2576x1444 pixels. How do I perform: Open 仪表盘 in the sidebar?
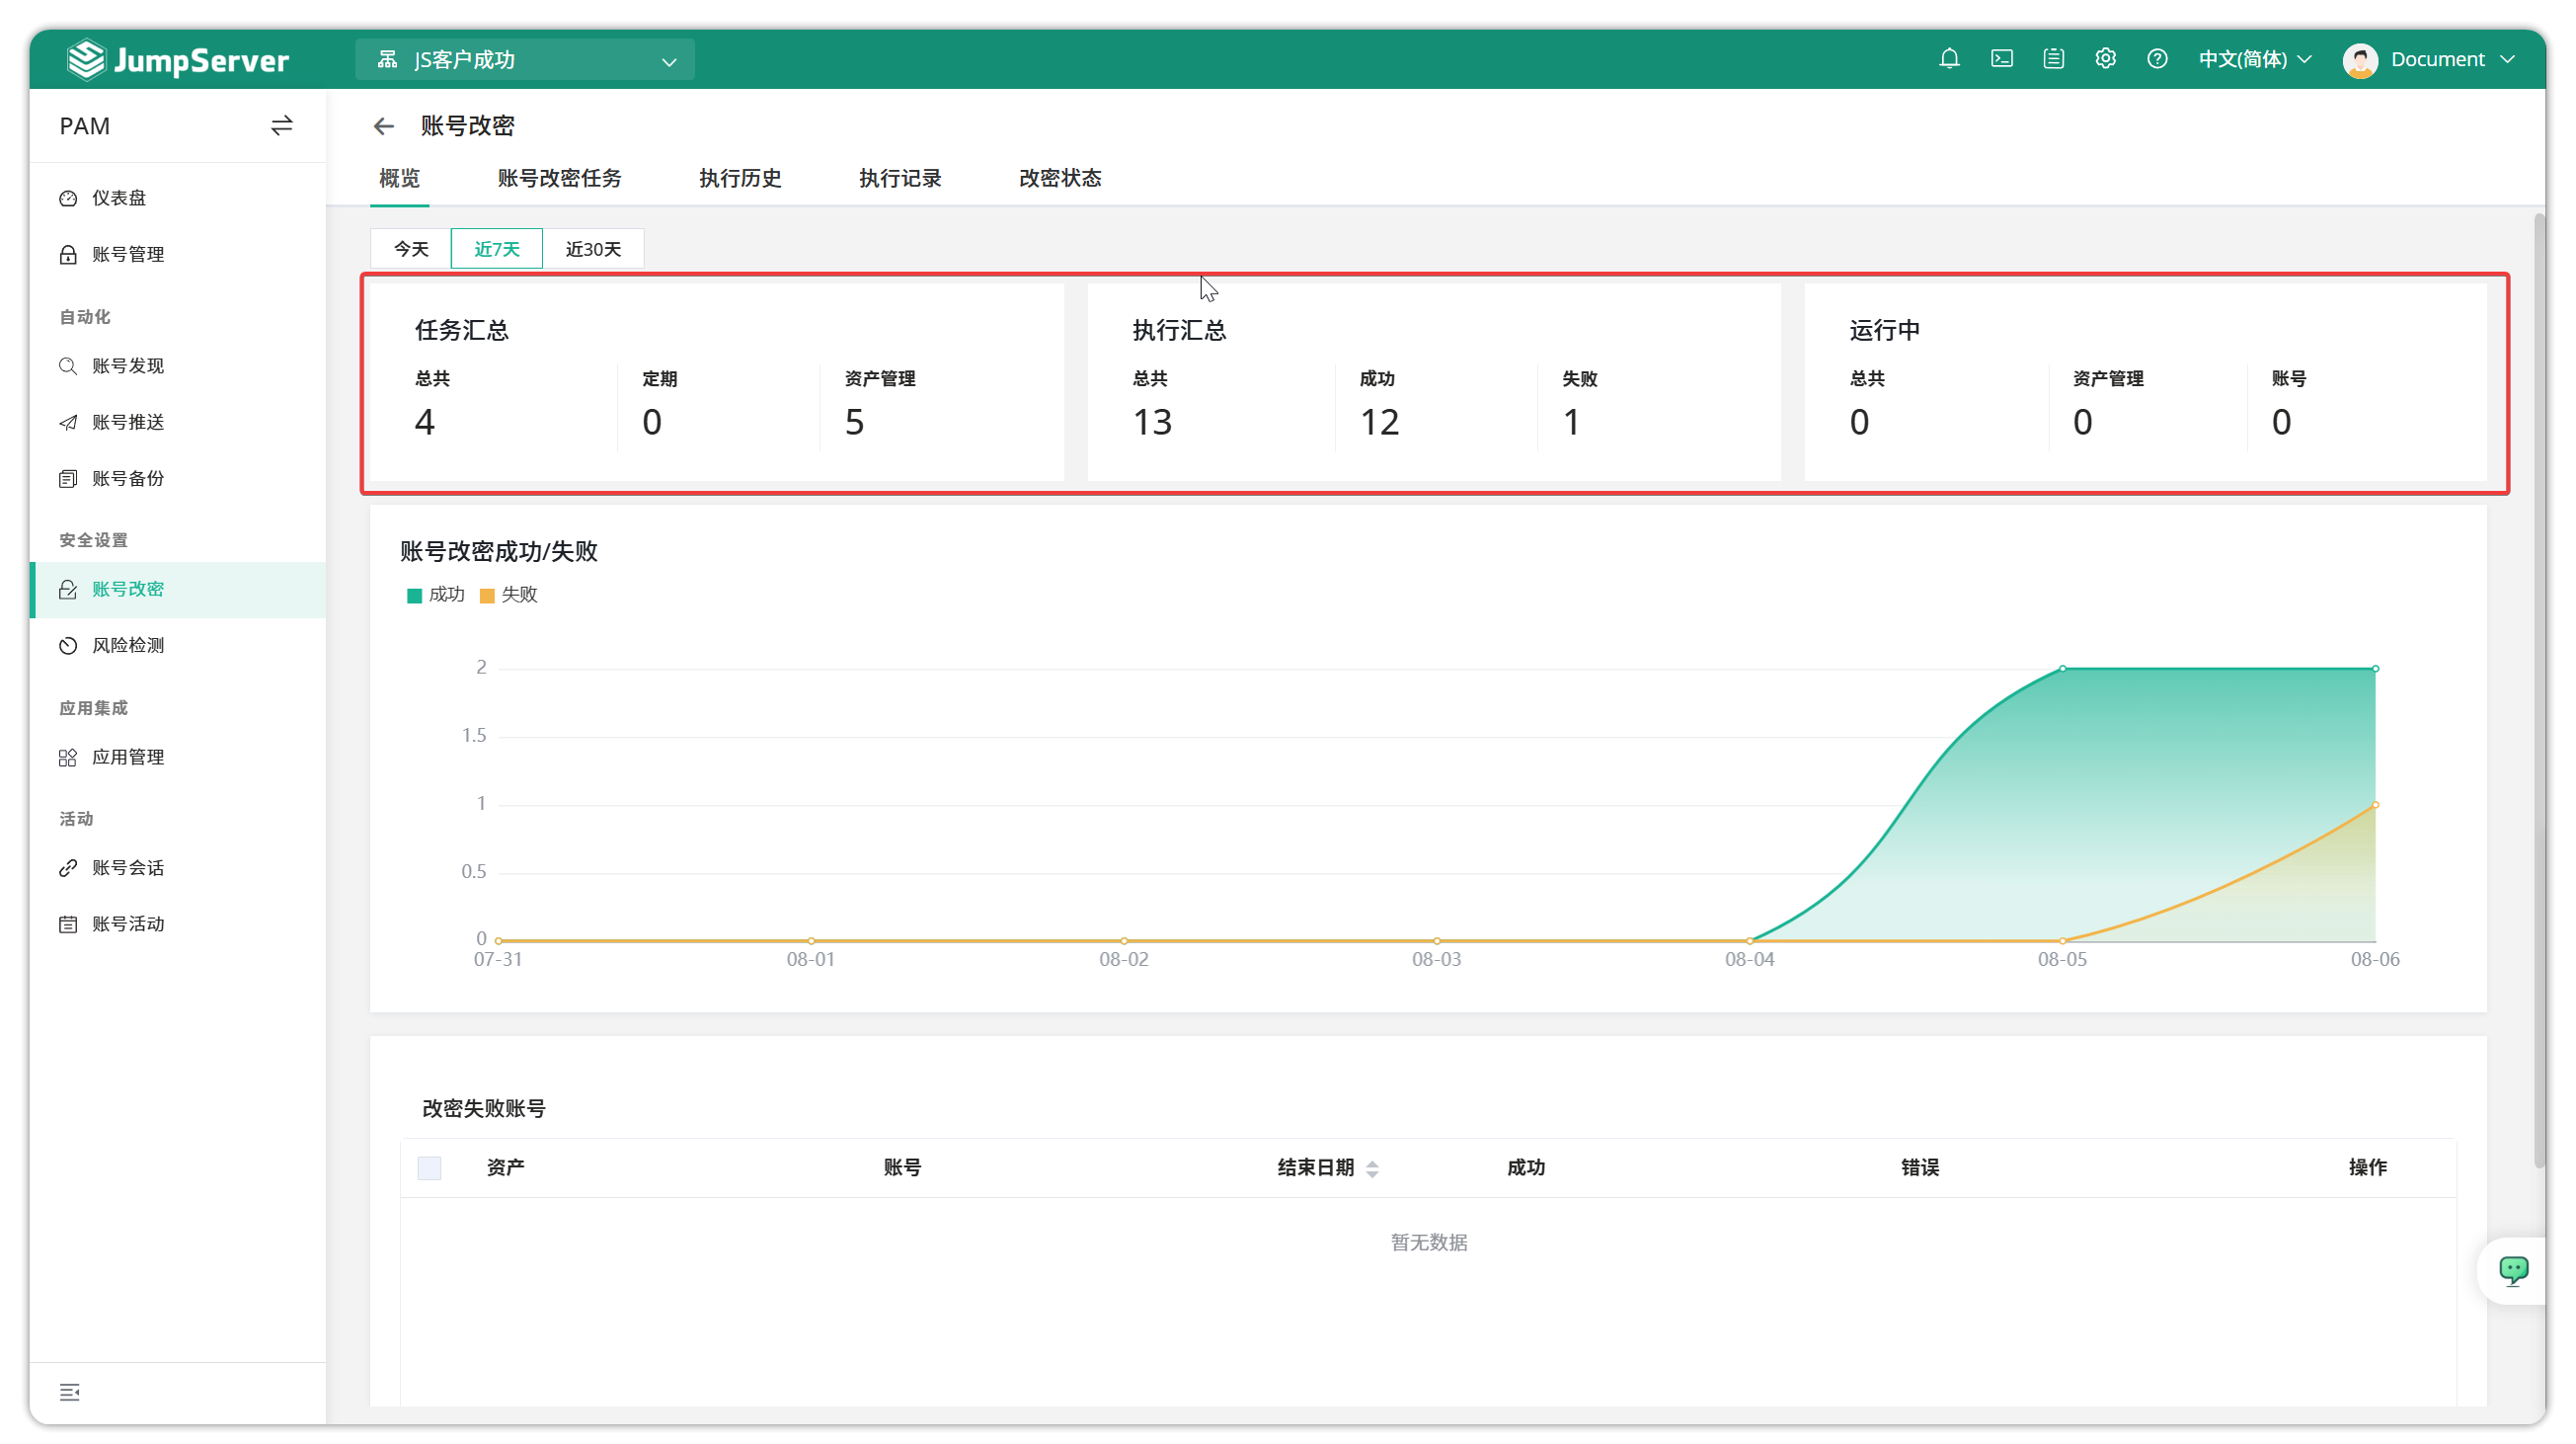pyautogui.click(x=178, y=198)
